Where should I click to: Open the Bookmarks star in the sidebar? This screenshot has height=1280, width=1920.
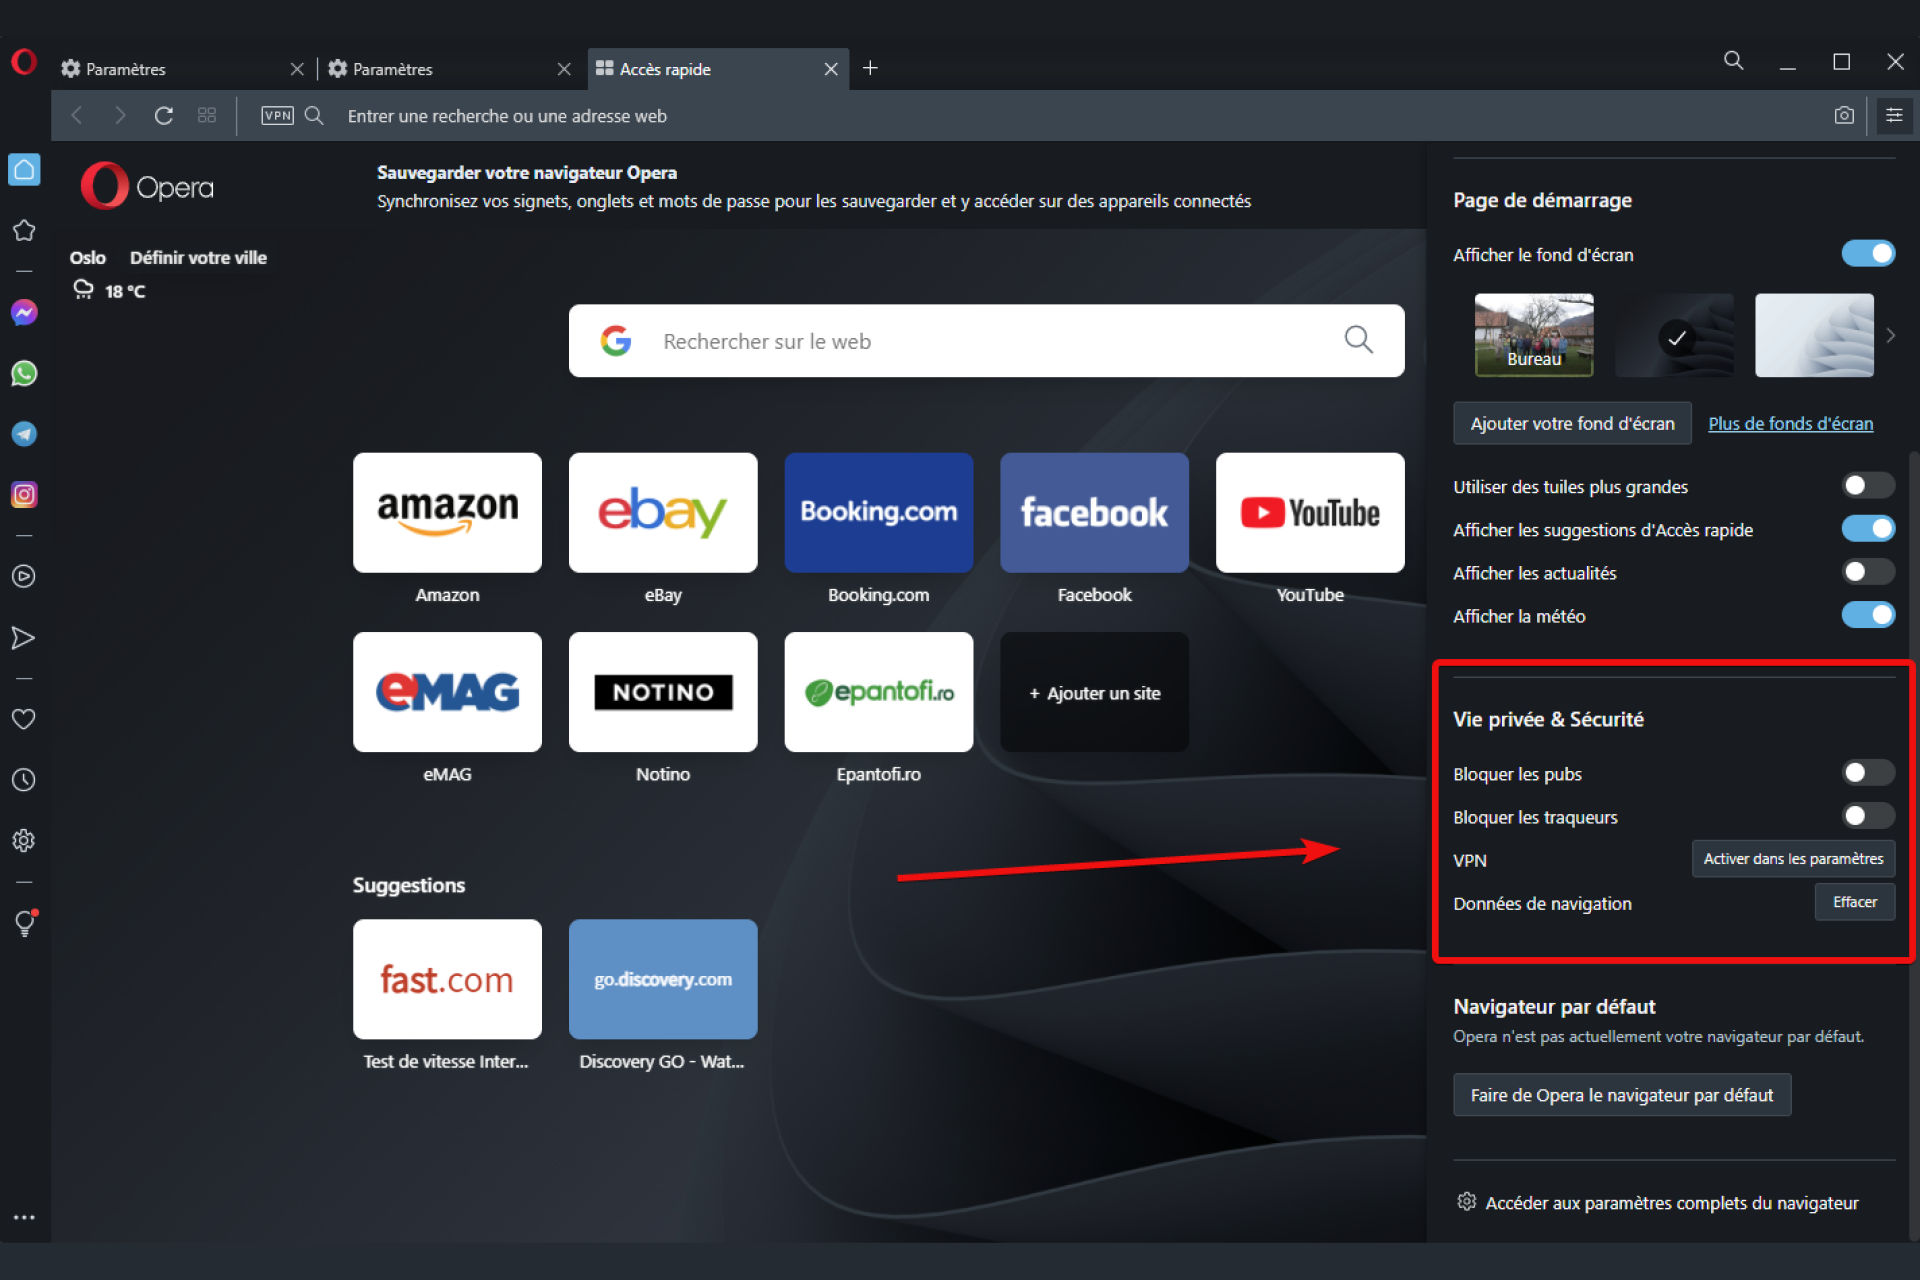tap(24, 230)
